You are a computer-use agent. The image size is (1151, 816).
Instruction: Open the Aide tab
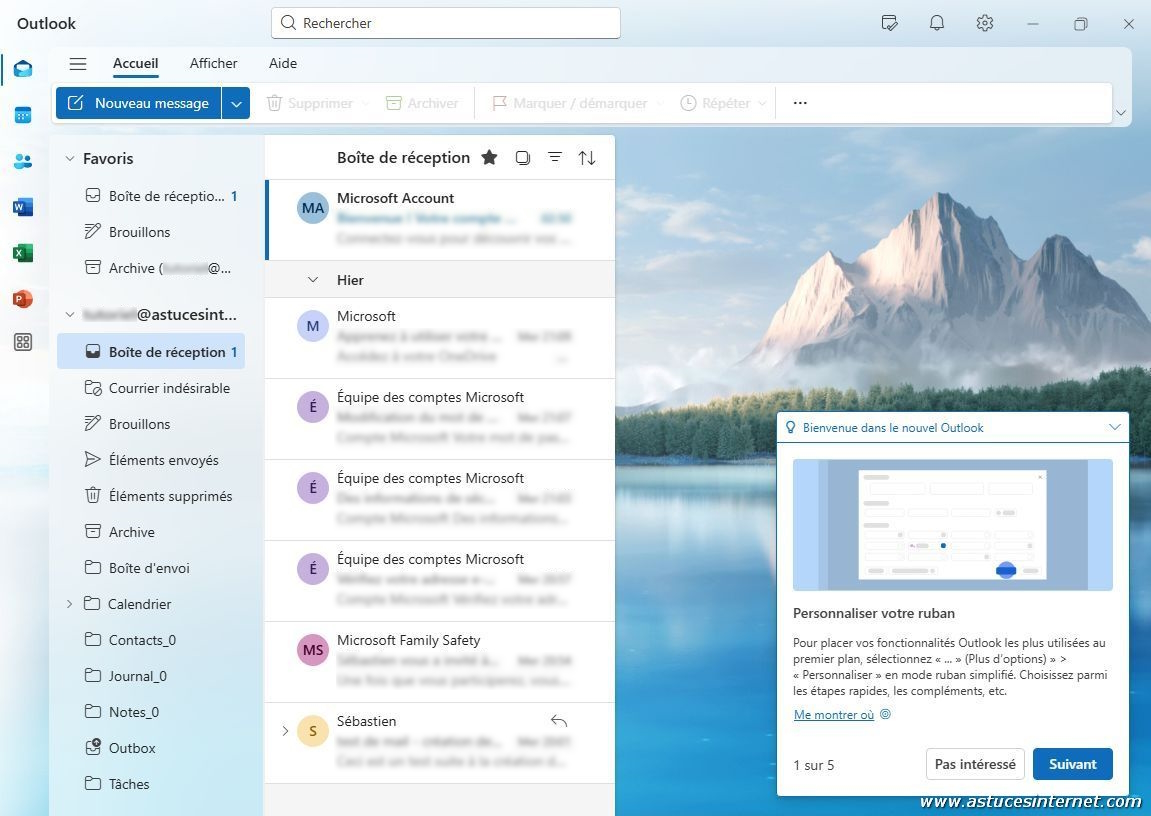[x=283, y=64]
